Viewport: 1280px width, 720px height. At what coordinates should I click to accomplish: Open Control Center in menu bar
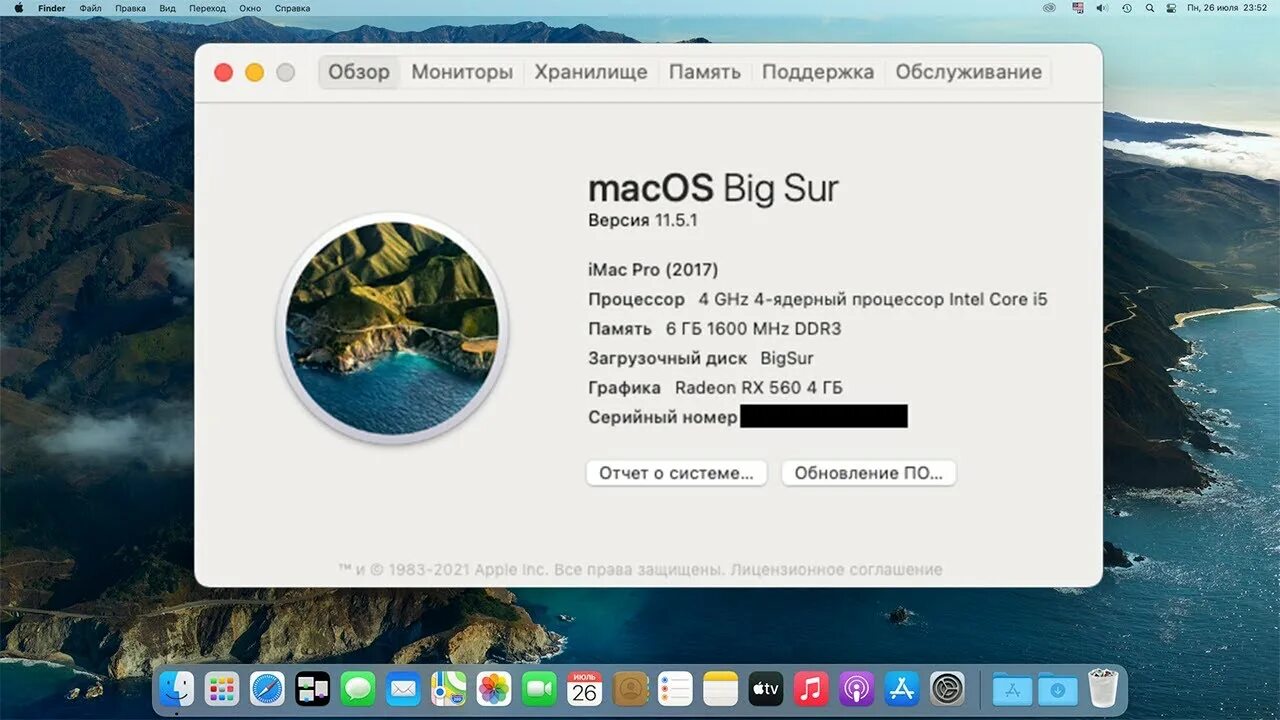tap(1171, 8)
